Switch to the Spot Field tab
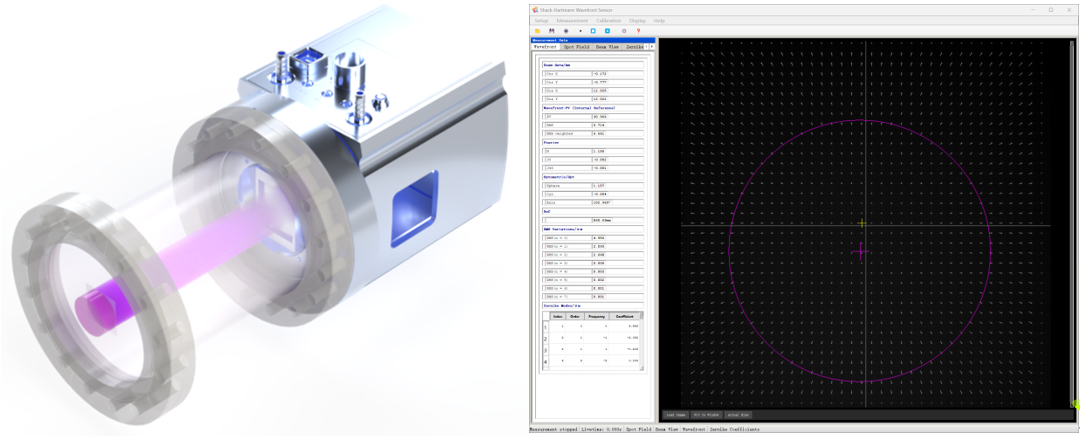Screen dimensions: 1080x438 click(575, 47)
